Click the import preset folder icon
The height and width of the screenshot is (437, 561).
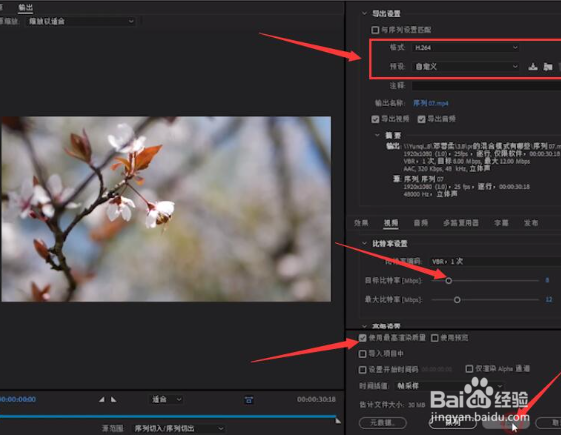point(548,67)
